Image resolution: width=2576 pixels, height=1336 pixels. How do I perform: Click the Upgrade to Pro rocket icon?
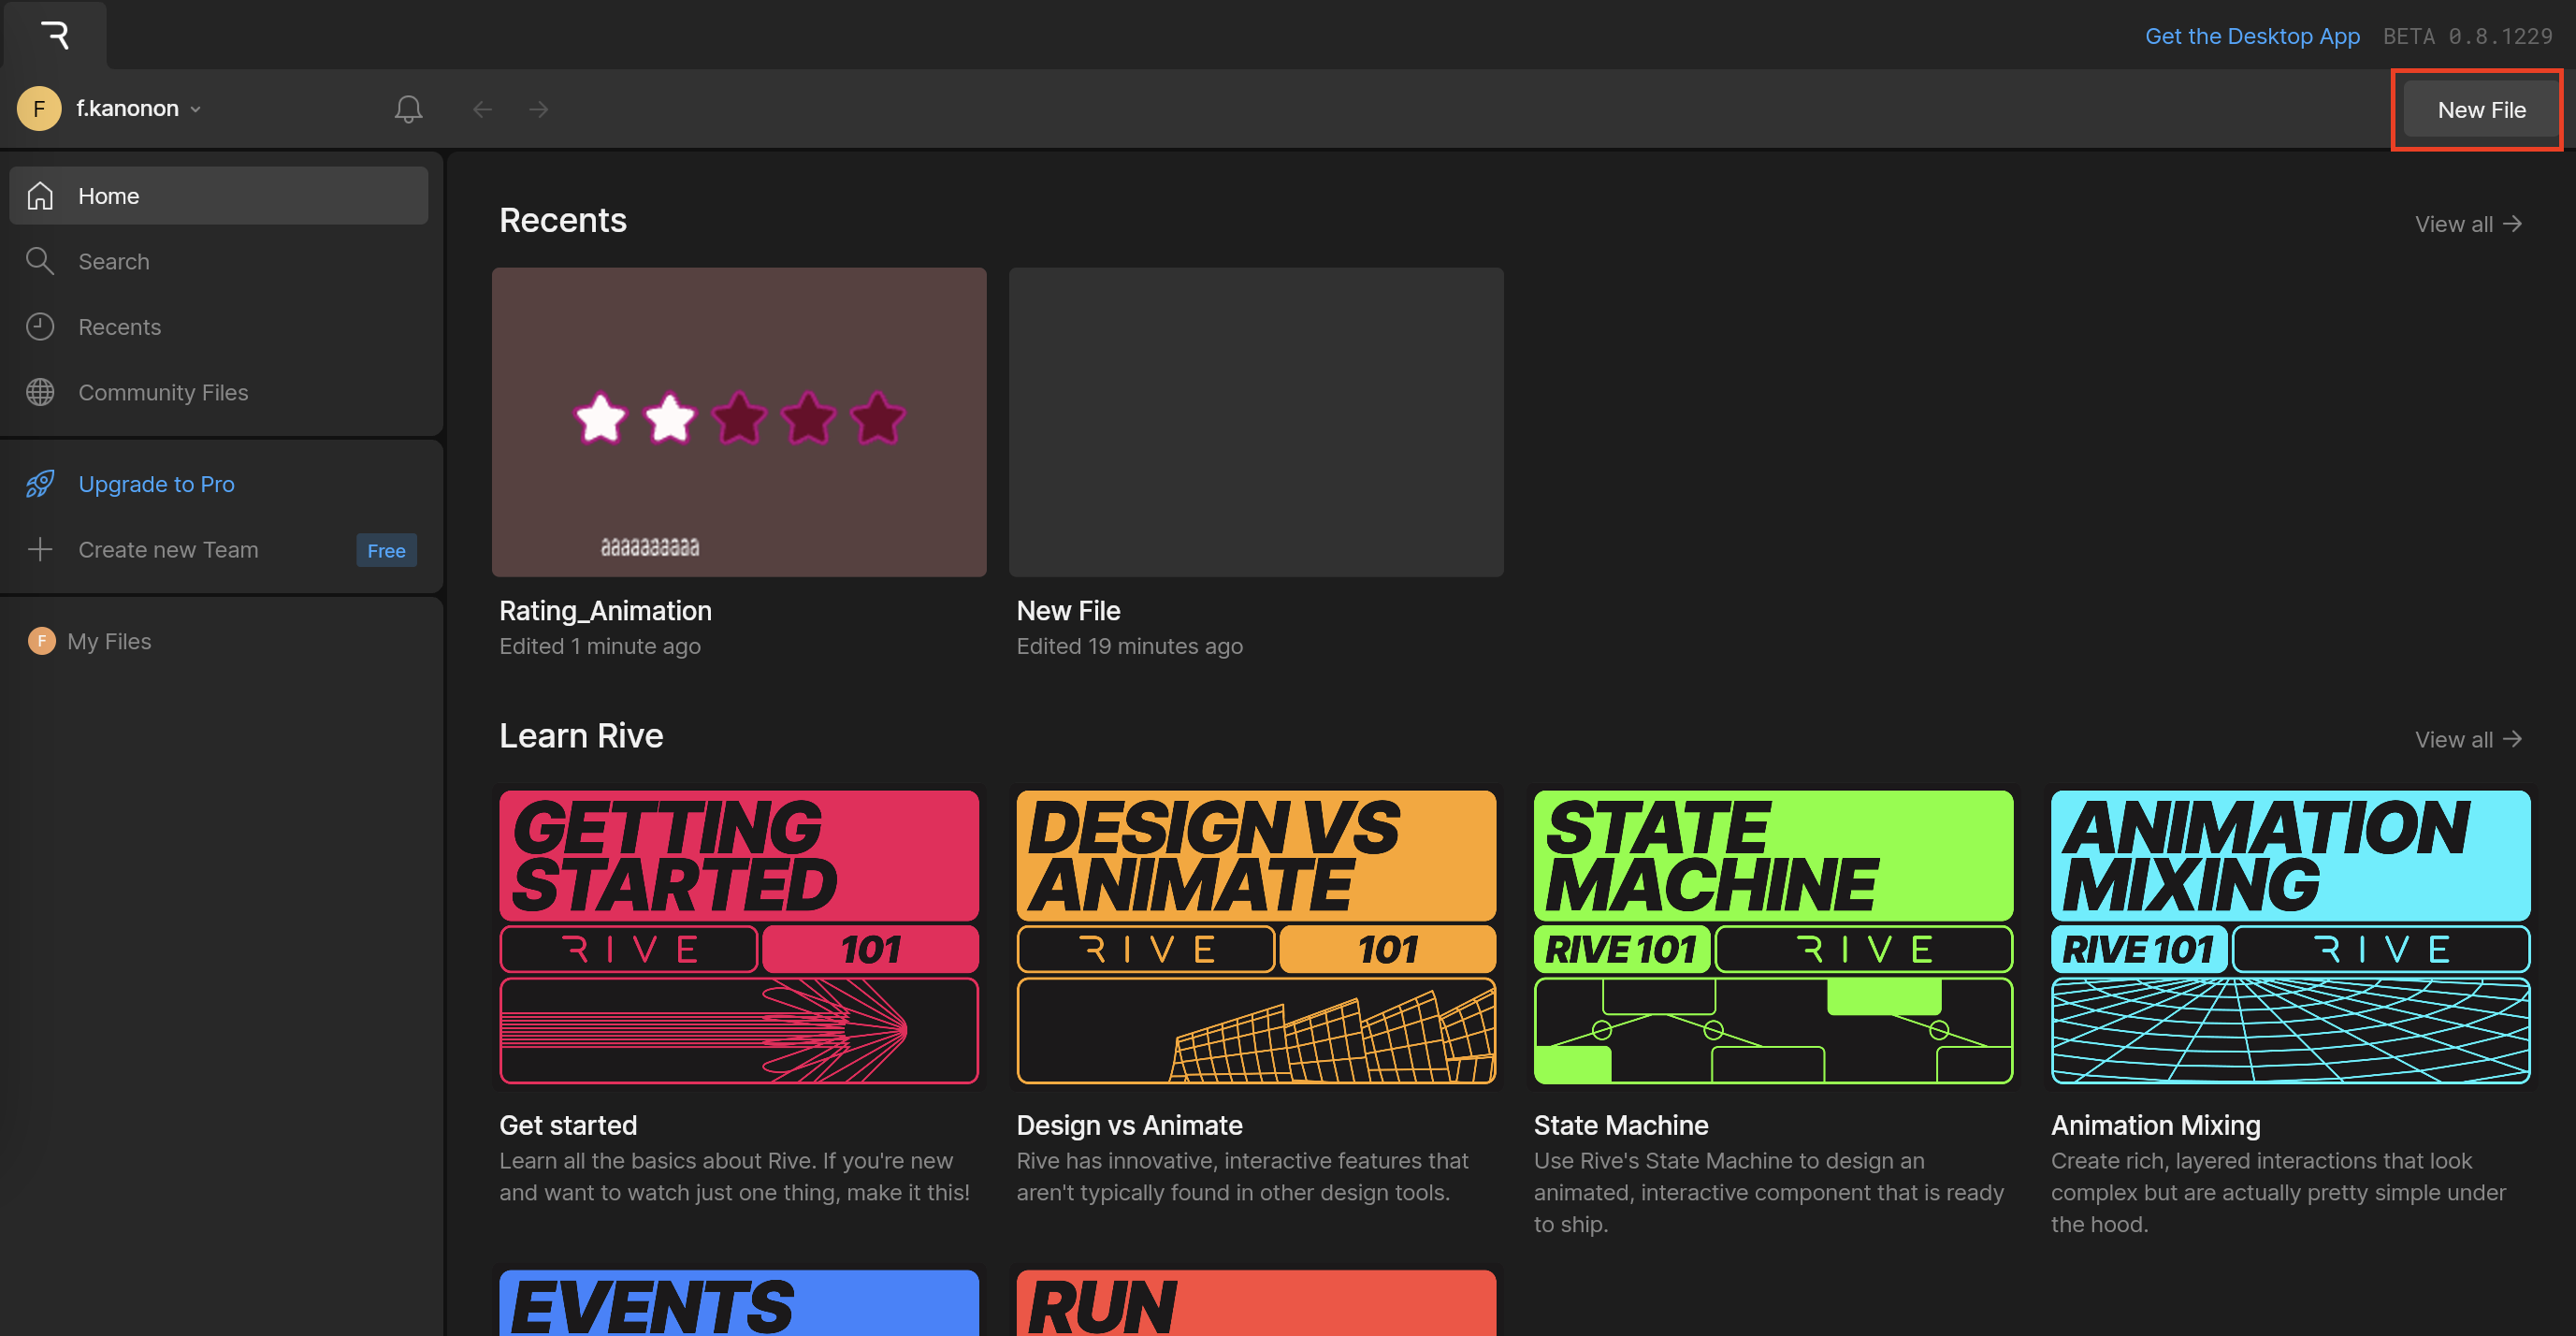pyautogui.click(x=40, y=484)
